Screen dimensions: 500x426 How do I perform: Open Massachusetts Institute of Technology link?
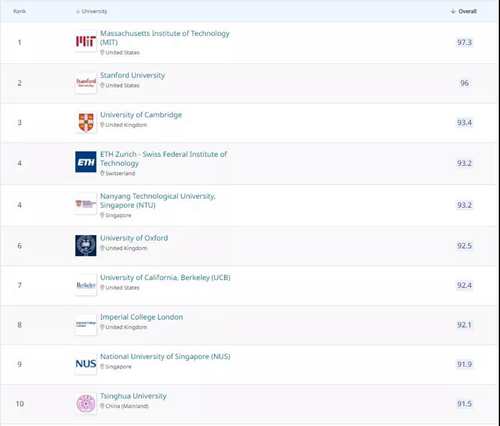pyautogui.click(x=165, y=38)
